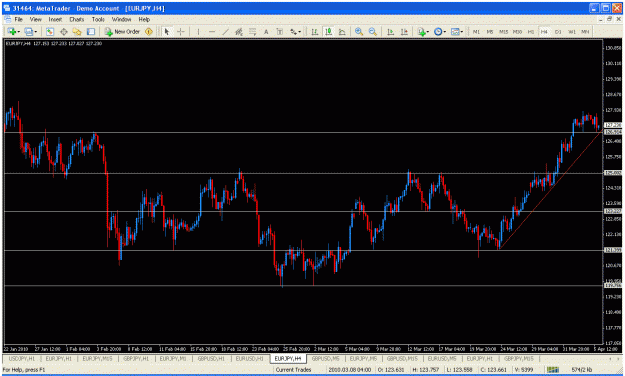Open the File menu

[19, 19]
